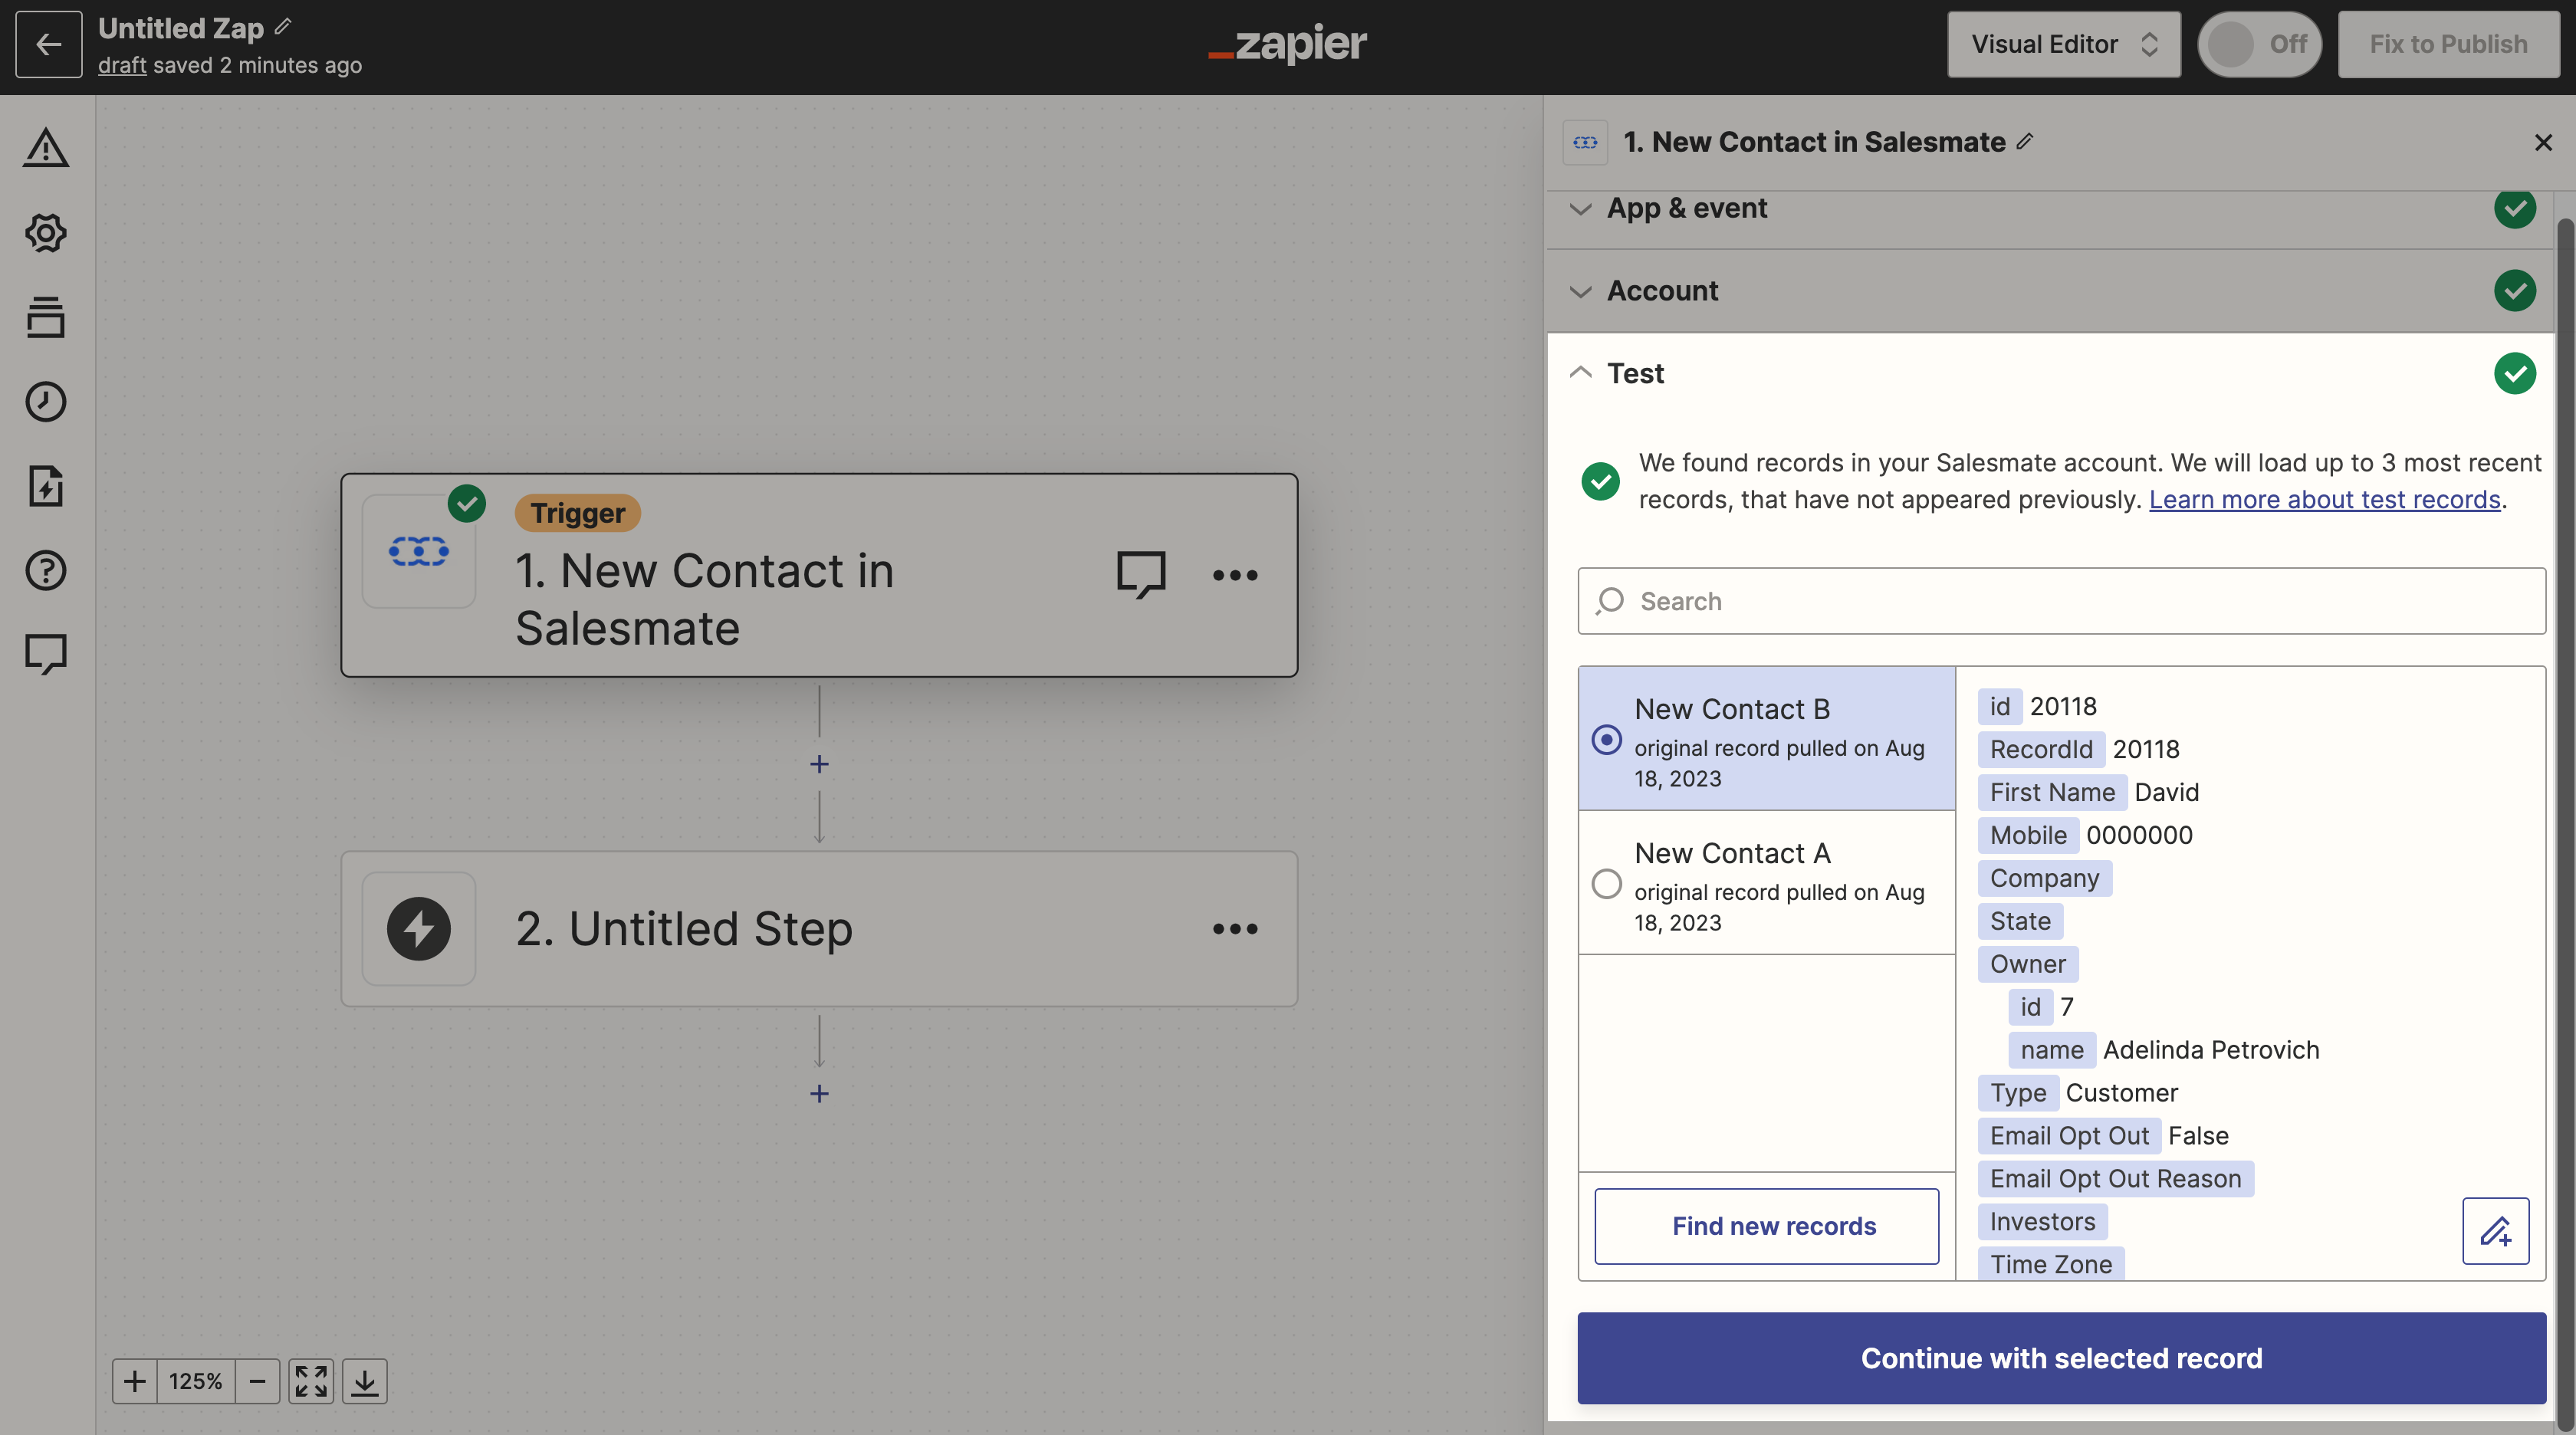Click the 'Email Opt Out Reason' label

pos(2115,1179)
